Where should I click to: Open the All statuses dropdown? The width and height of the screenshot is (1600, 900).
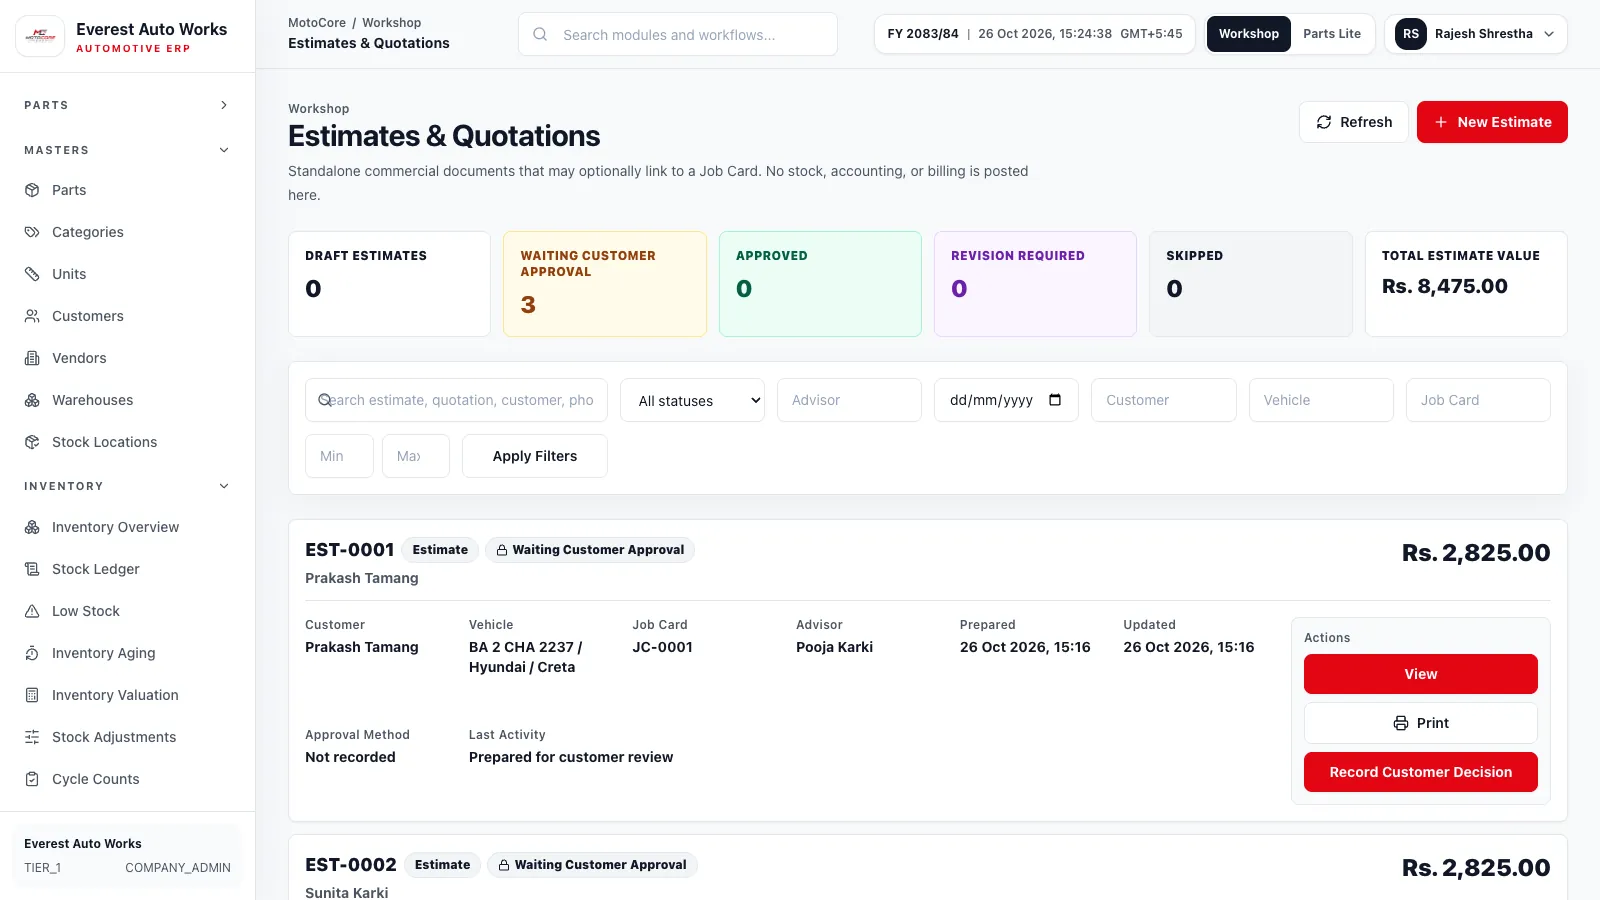pos(692,400)
